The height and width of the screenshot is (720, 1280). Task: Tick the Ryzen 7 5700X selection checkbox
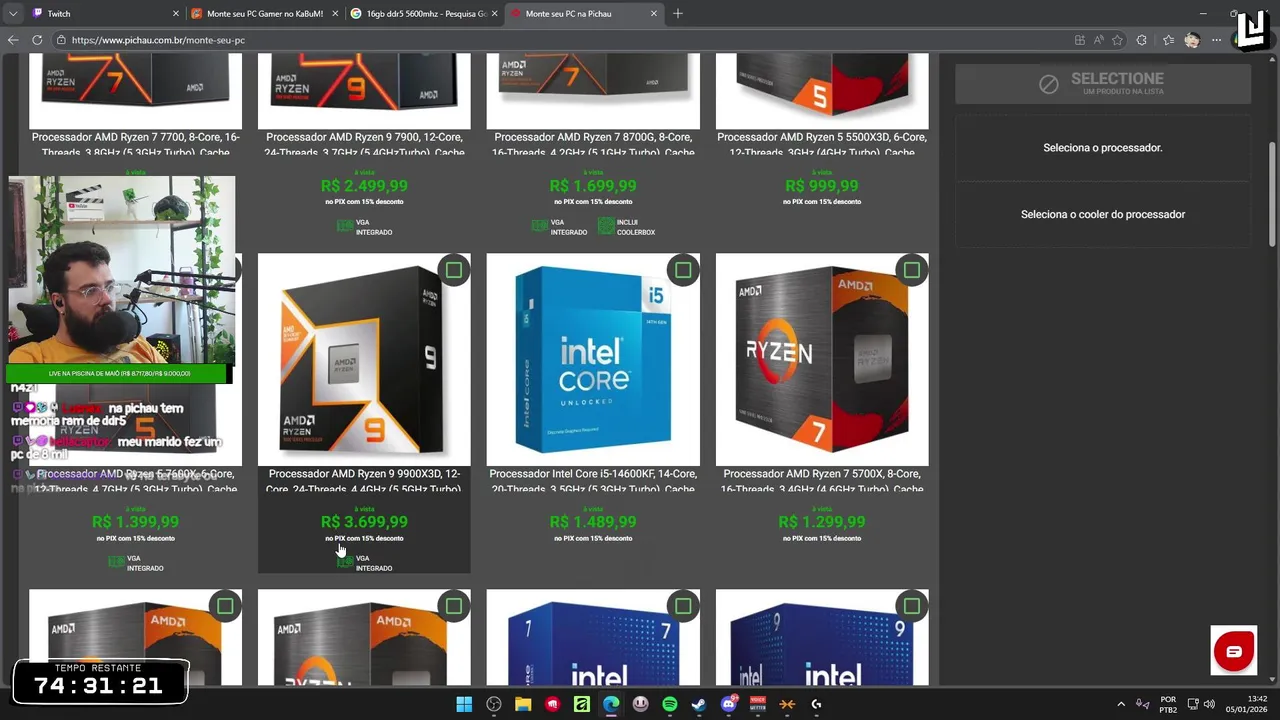point(912,270)
